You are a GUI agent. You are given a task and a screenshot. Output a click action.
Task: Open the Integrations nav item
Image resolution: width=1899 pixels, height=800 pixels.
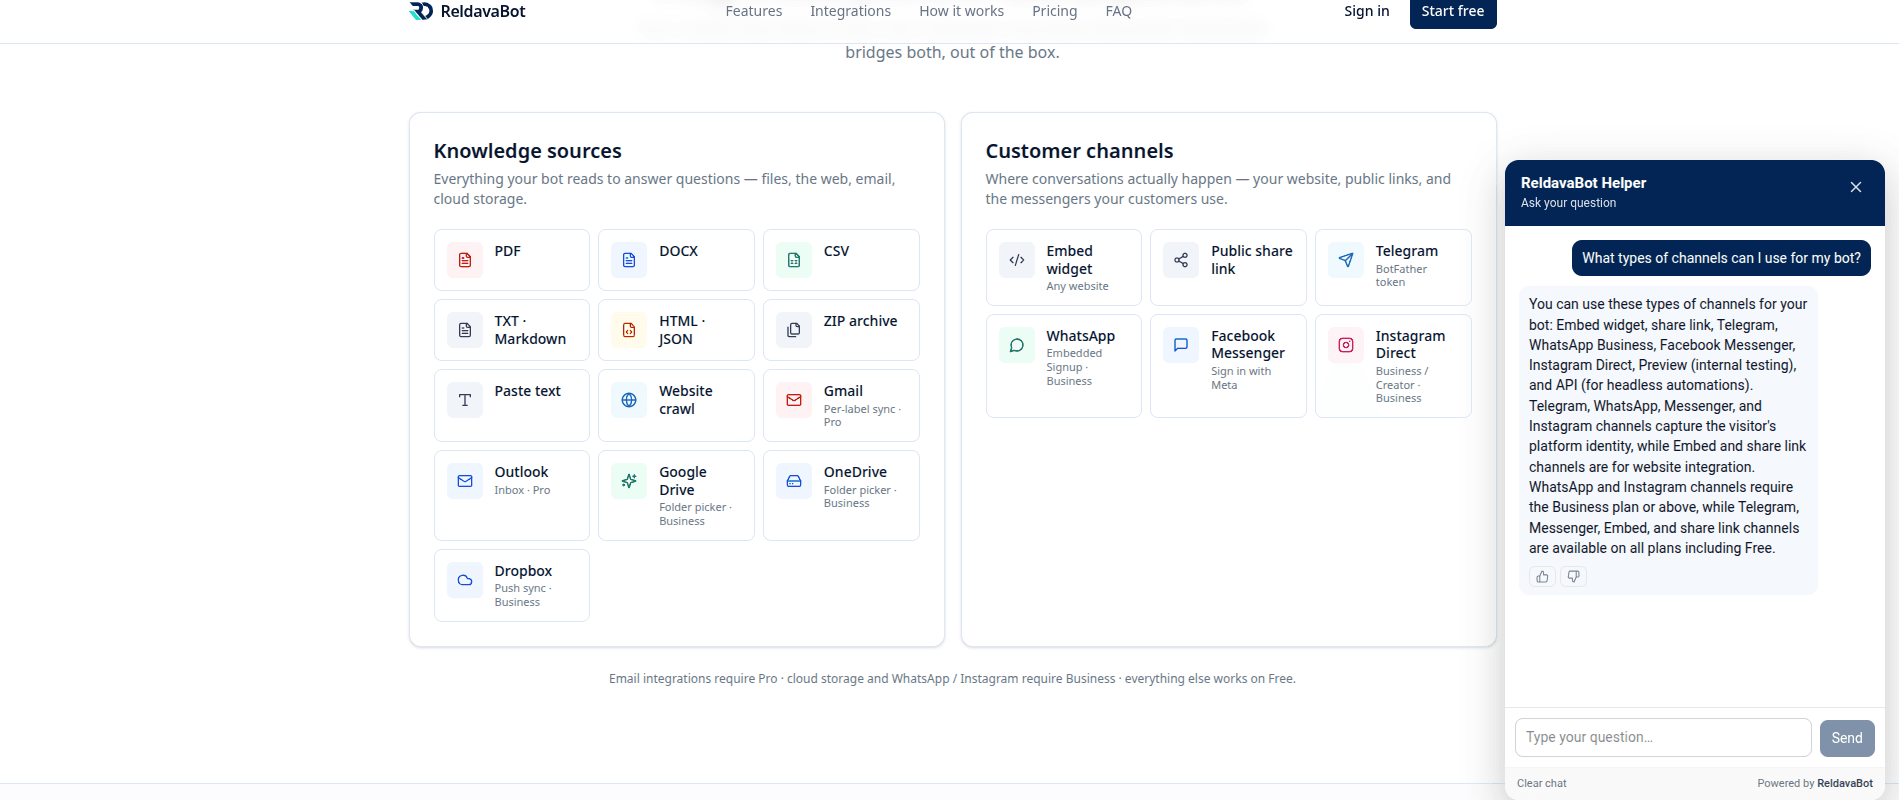(850, 11)
